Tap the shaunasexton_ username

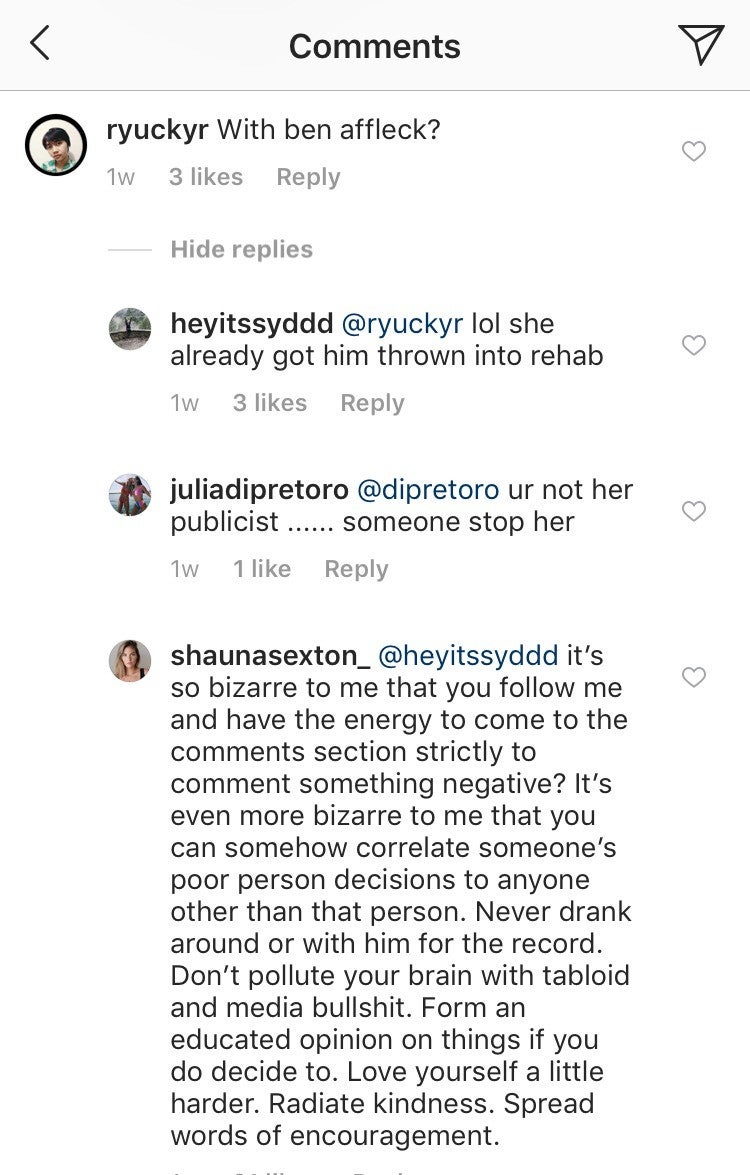(270, 656)
